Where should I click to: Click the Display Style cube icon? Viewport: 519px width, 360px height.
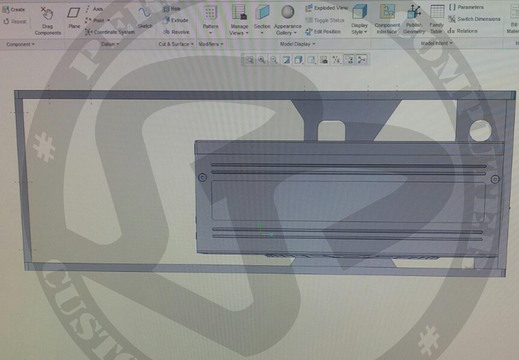click(x=359, y=12)
